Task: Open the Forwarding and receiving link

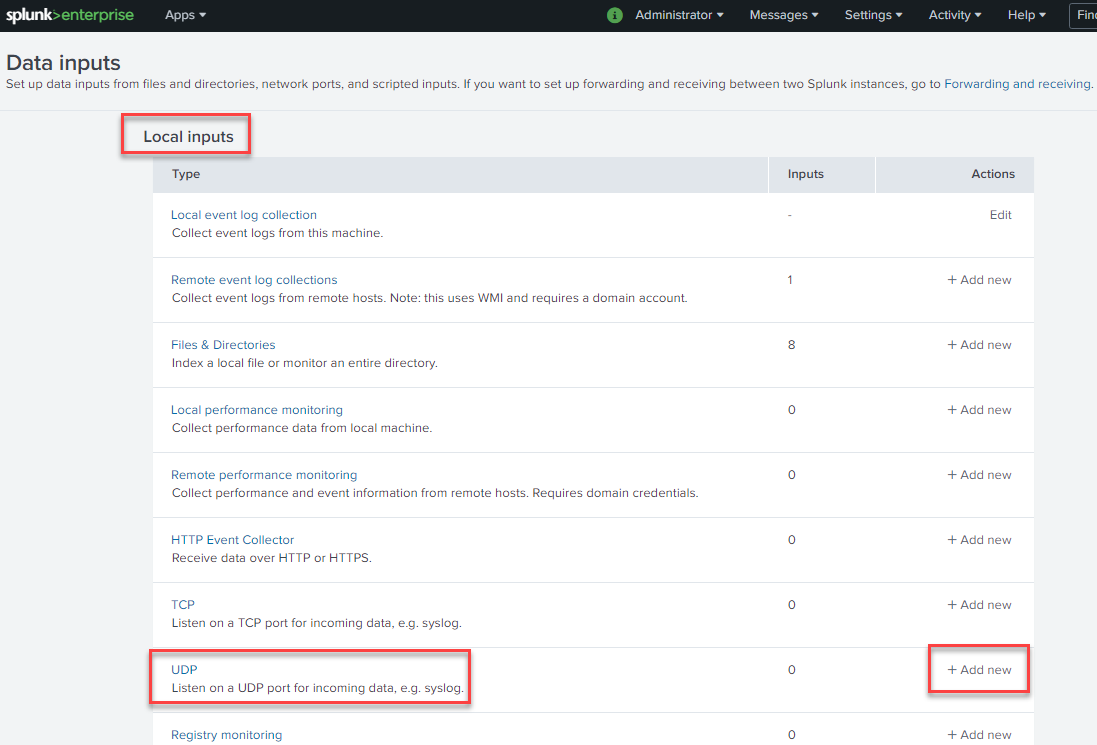Action: (x=1017, y=84)
